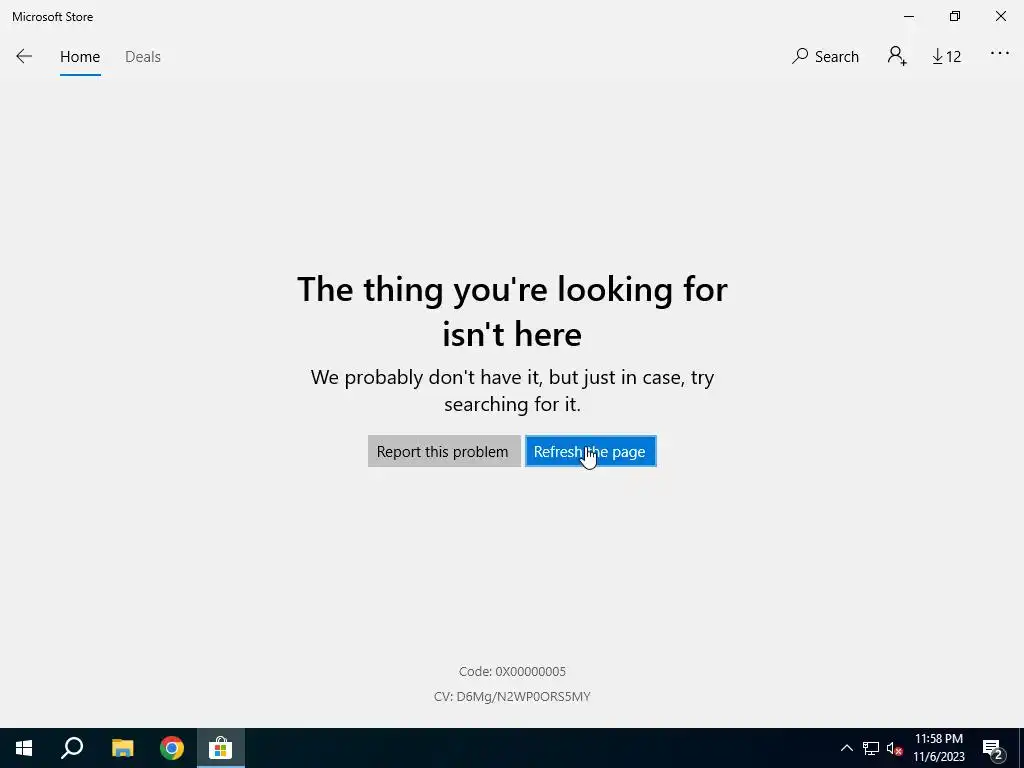Image resolution: width=1024 pixels, height=768 pixels.
Task: Open the Deals tab
Action: point(142,57)
